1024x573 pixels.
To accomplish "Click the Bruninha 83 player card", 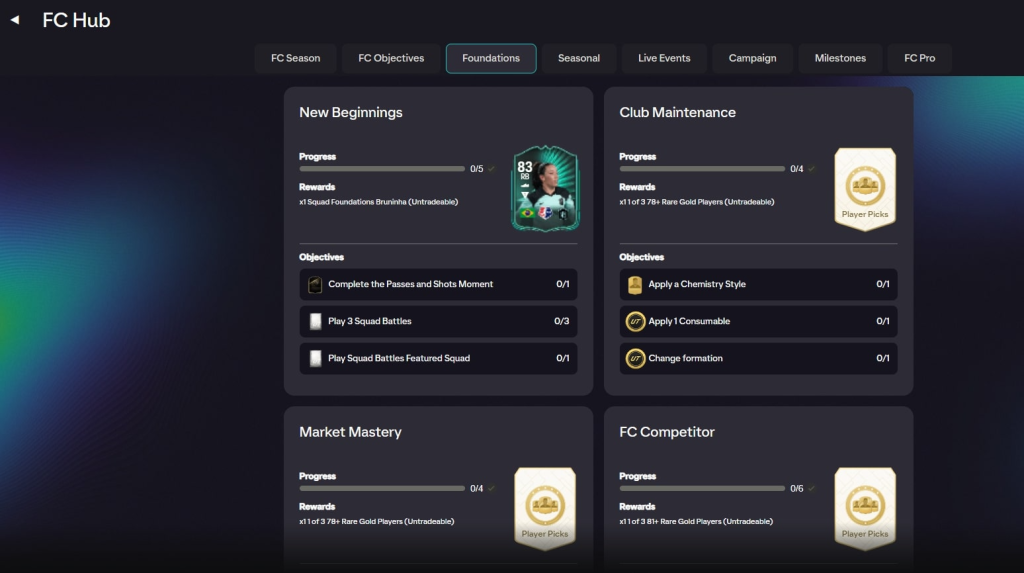I will tap(545, 189).
